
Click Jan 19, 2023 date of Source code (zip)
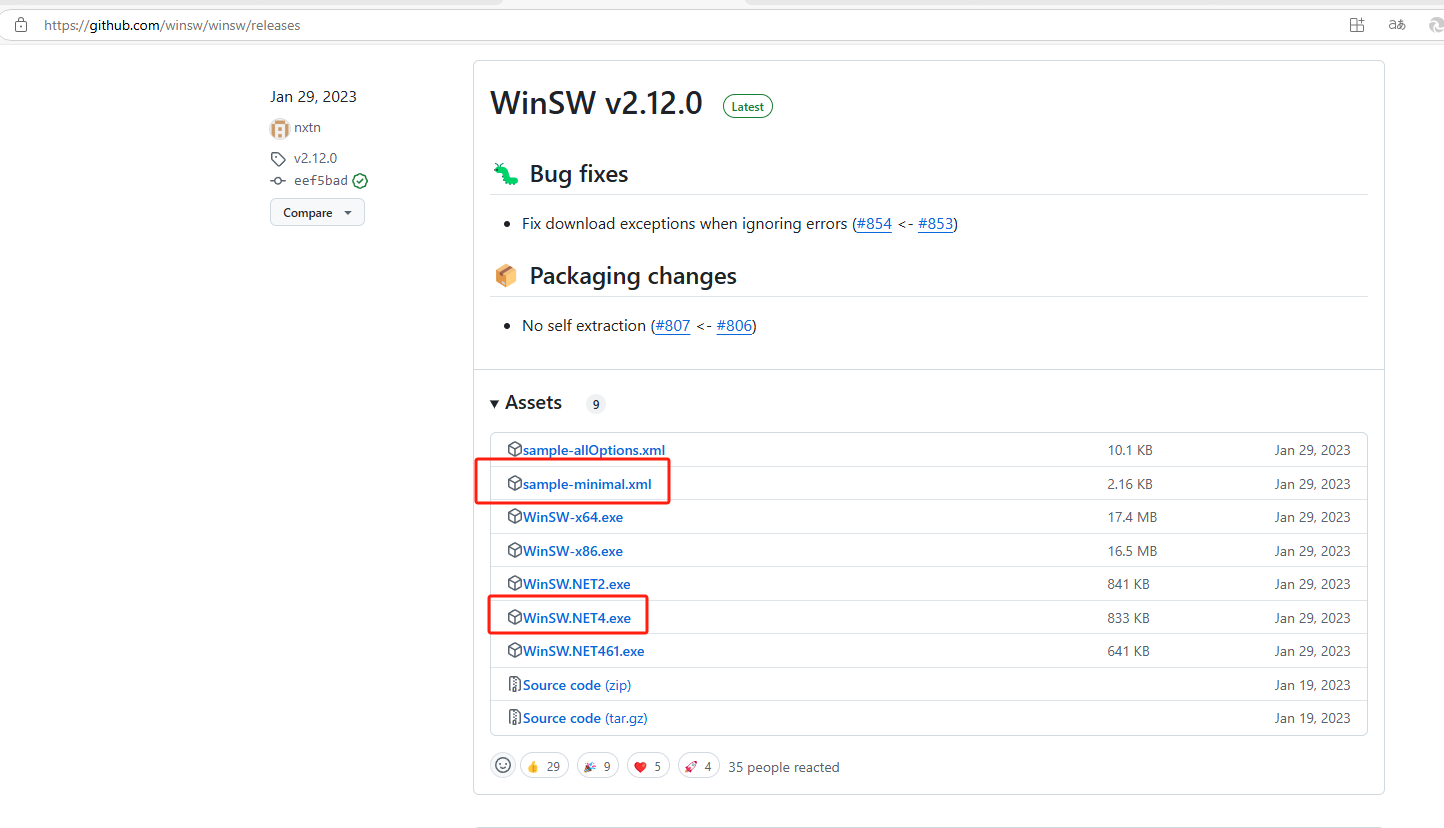coord(1312,685)
